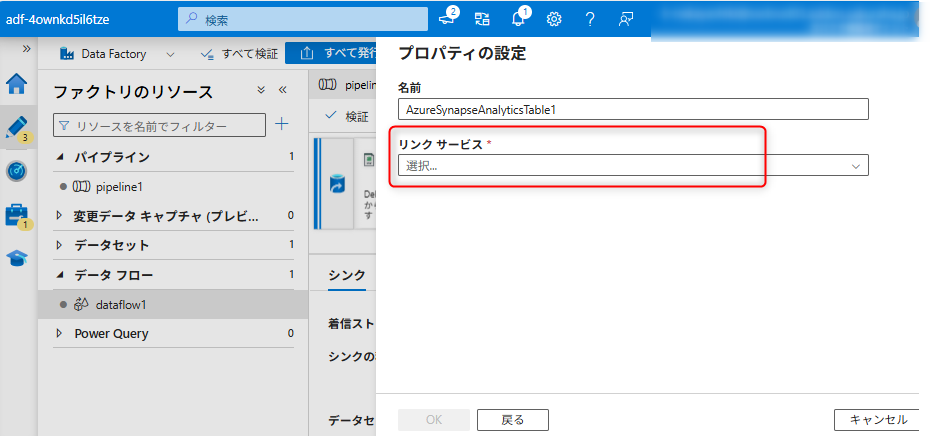Click factory name adf-4ownkd5il6tze

(57, 19)
